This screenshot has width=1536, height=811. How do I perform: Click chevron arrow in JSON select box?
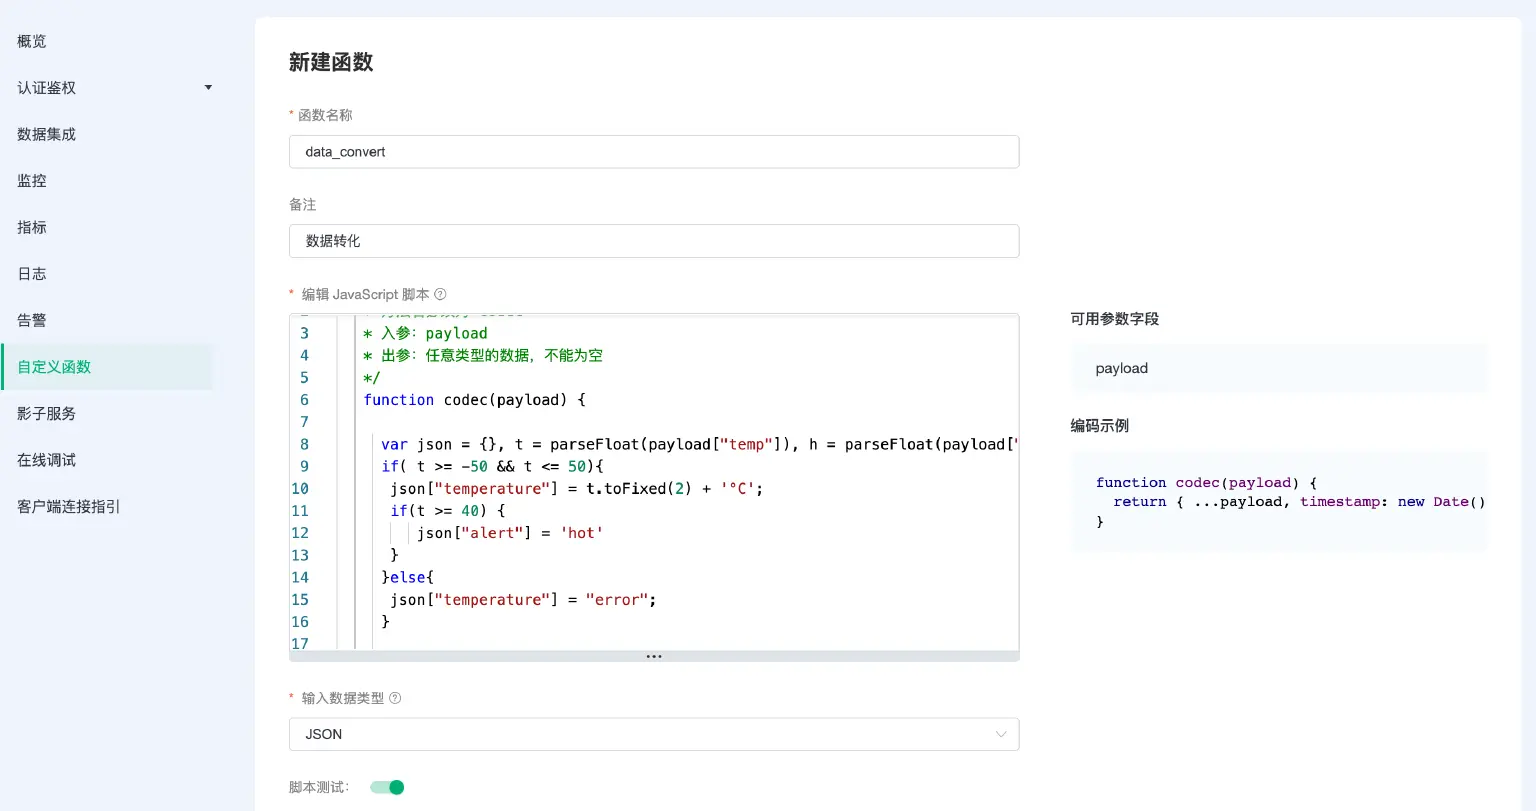(x=1000, y=734)
